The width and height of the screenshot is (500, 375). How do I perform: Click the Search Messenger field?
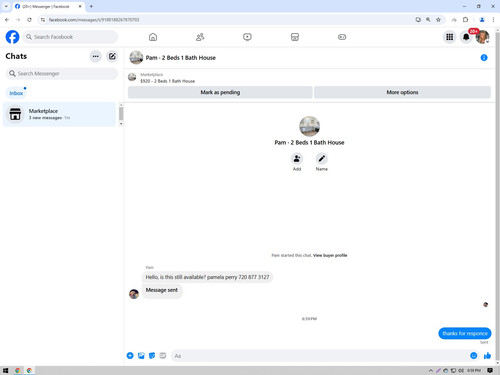pyautogui.click(x=62, y=73)
